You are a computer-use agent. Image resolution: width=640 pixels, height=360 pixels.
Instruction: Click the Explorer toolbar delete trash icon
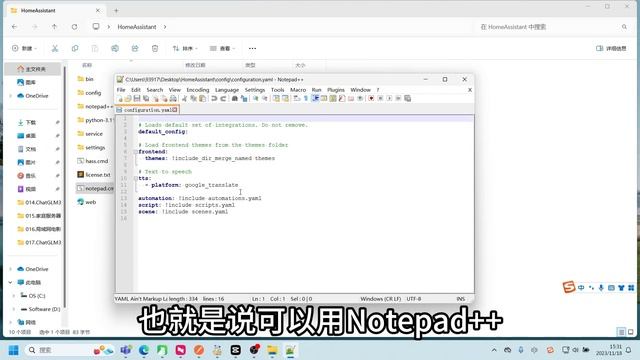[155, 48]
